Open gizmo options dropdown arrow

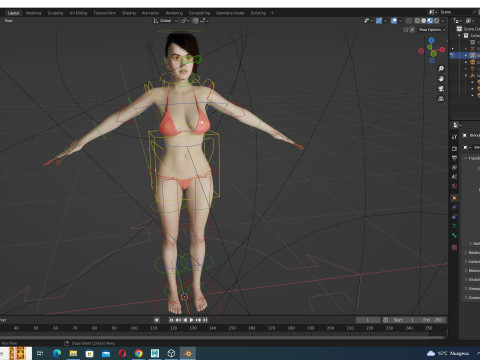pos(385,21)
